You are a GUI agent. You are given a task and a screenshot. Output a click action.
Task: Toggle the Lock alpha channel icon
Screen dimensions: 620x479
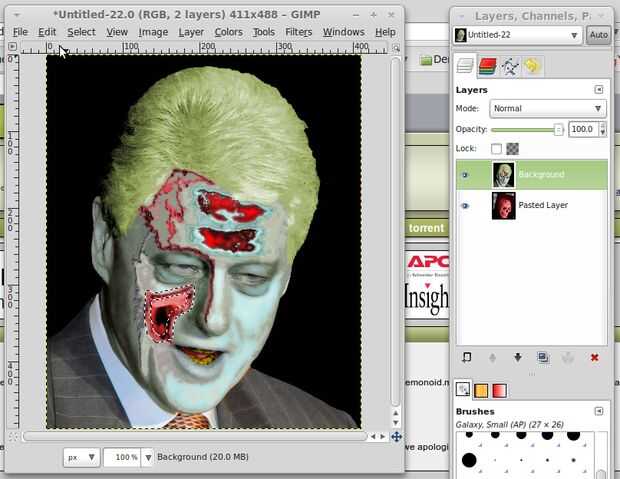point(512,149)
